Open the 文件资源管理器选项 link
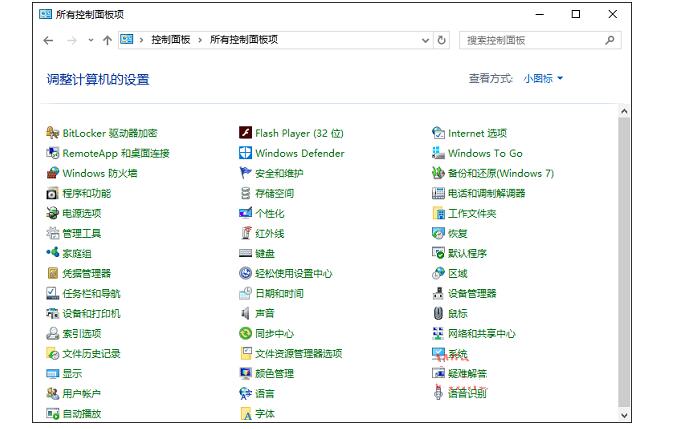Screen dimensions: 676x429 (298, 354)
